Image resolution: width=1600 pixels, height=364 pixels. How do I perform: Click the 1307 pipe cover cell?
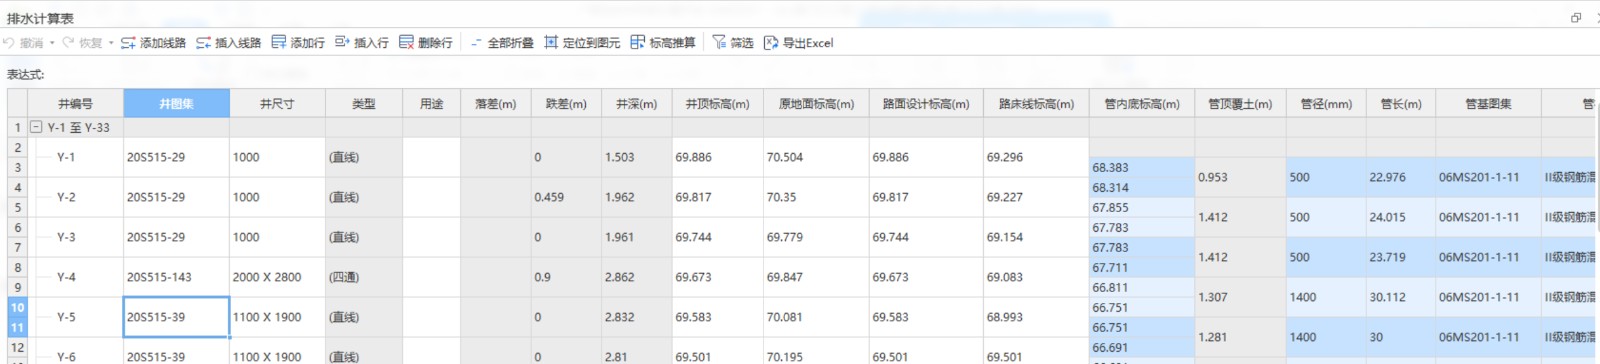coord(1240,297)
